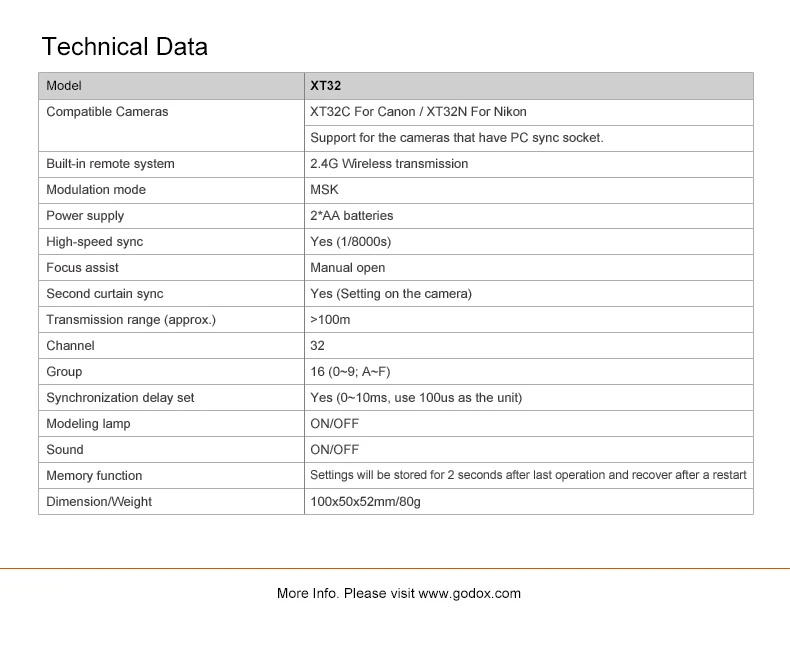Select the Second curtain sync label
Image resolution: width=790 pixels, height=660 pixels.
(104, 294)
